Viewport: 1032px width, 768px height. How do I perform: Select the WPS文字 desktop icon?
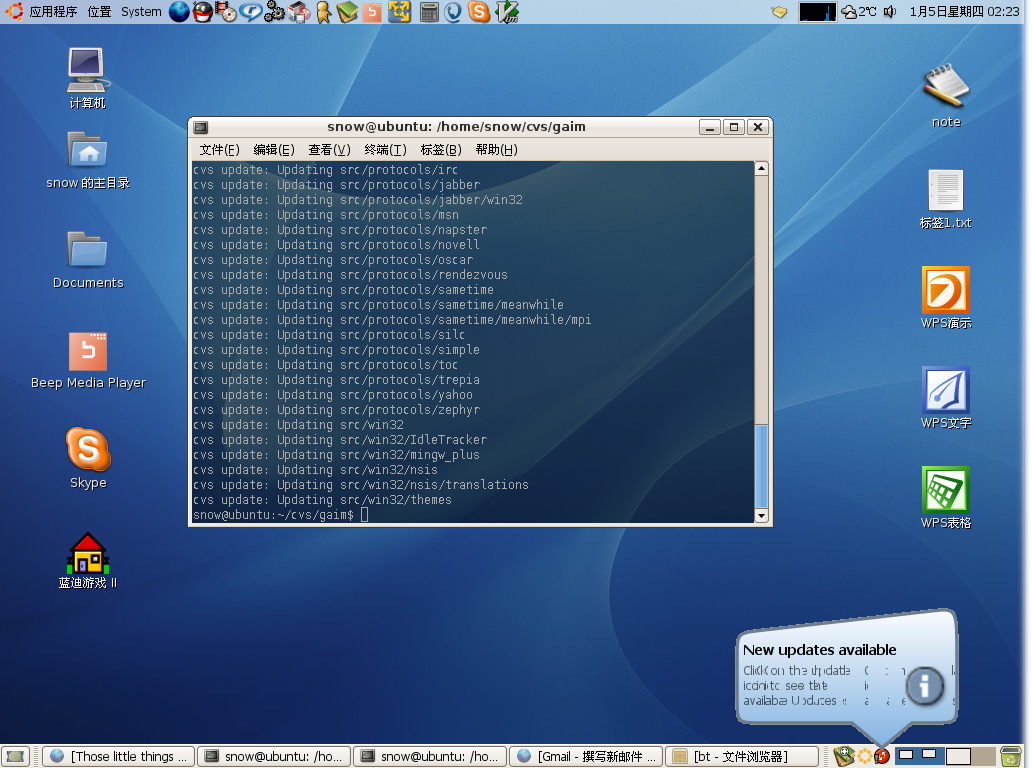coord(946,397)
